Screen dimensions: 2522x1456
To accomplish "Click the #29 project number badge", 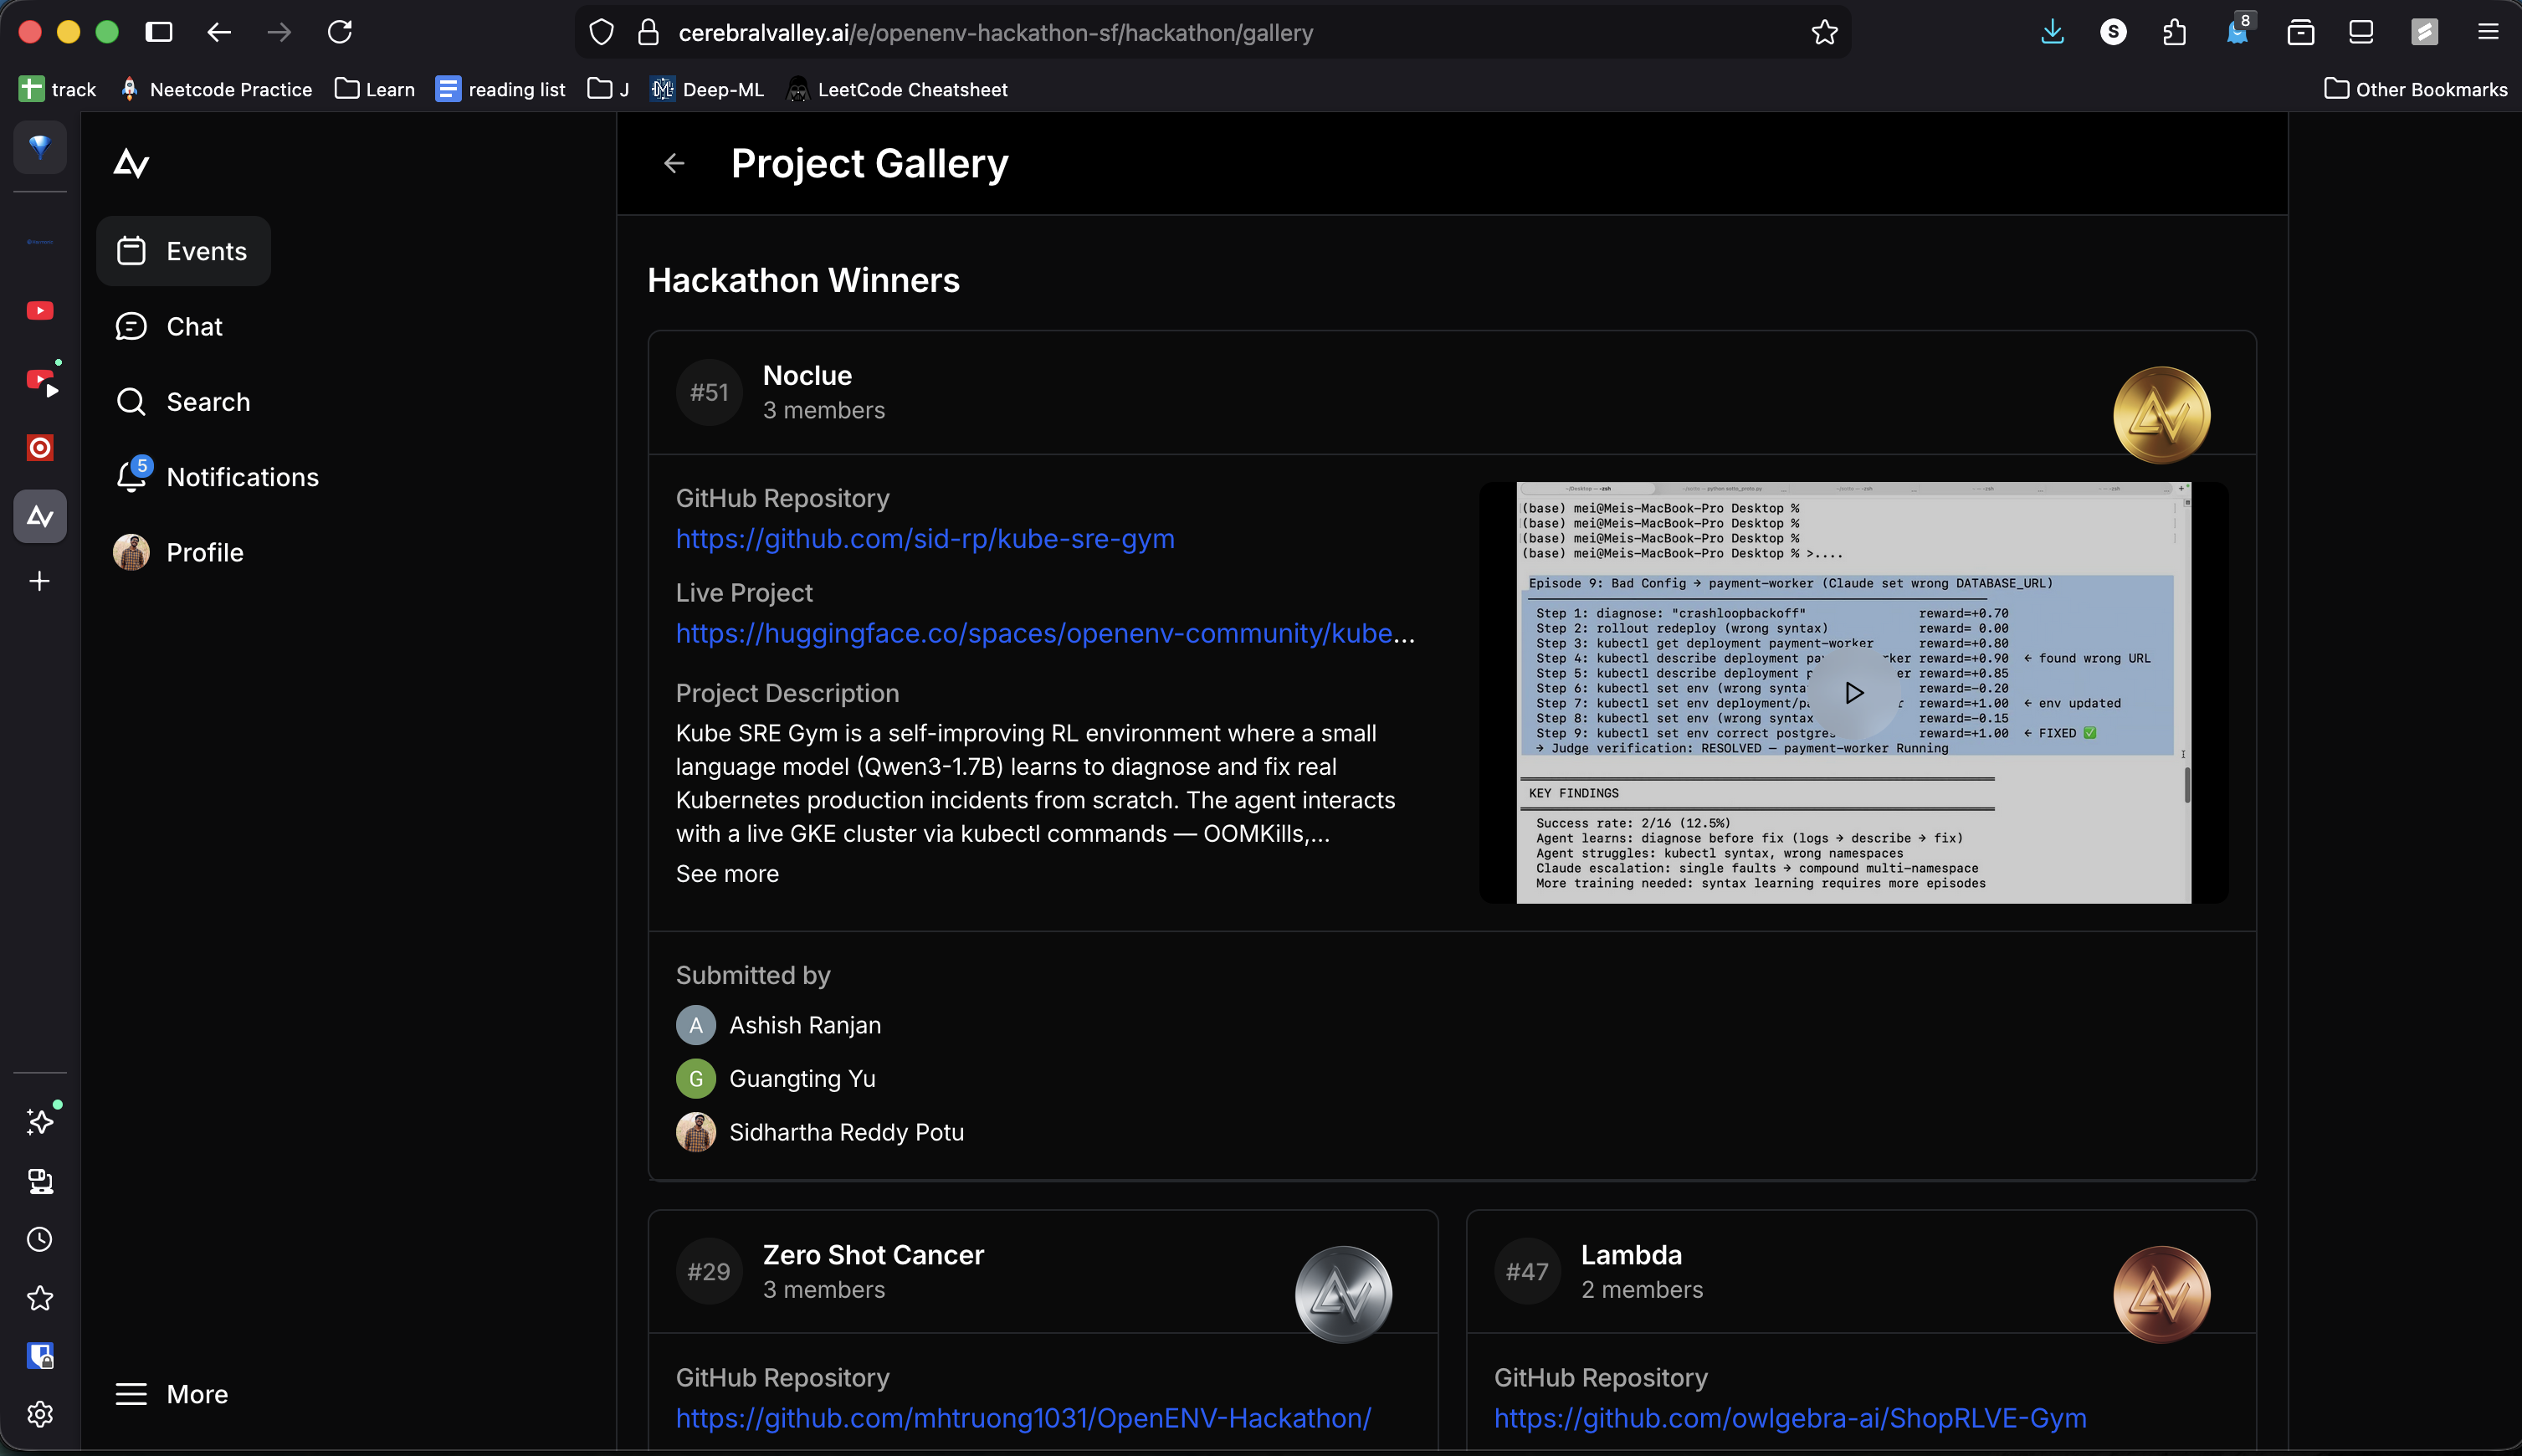I will pos(709,1272).
